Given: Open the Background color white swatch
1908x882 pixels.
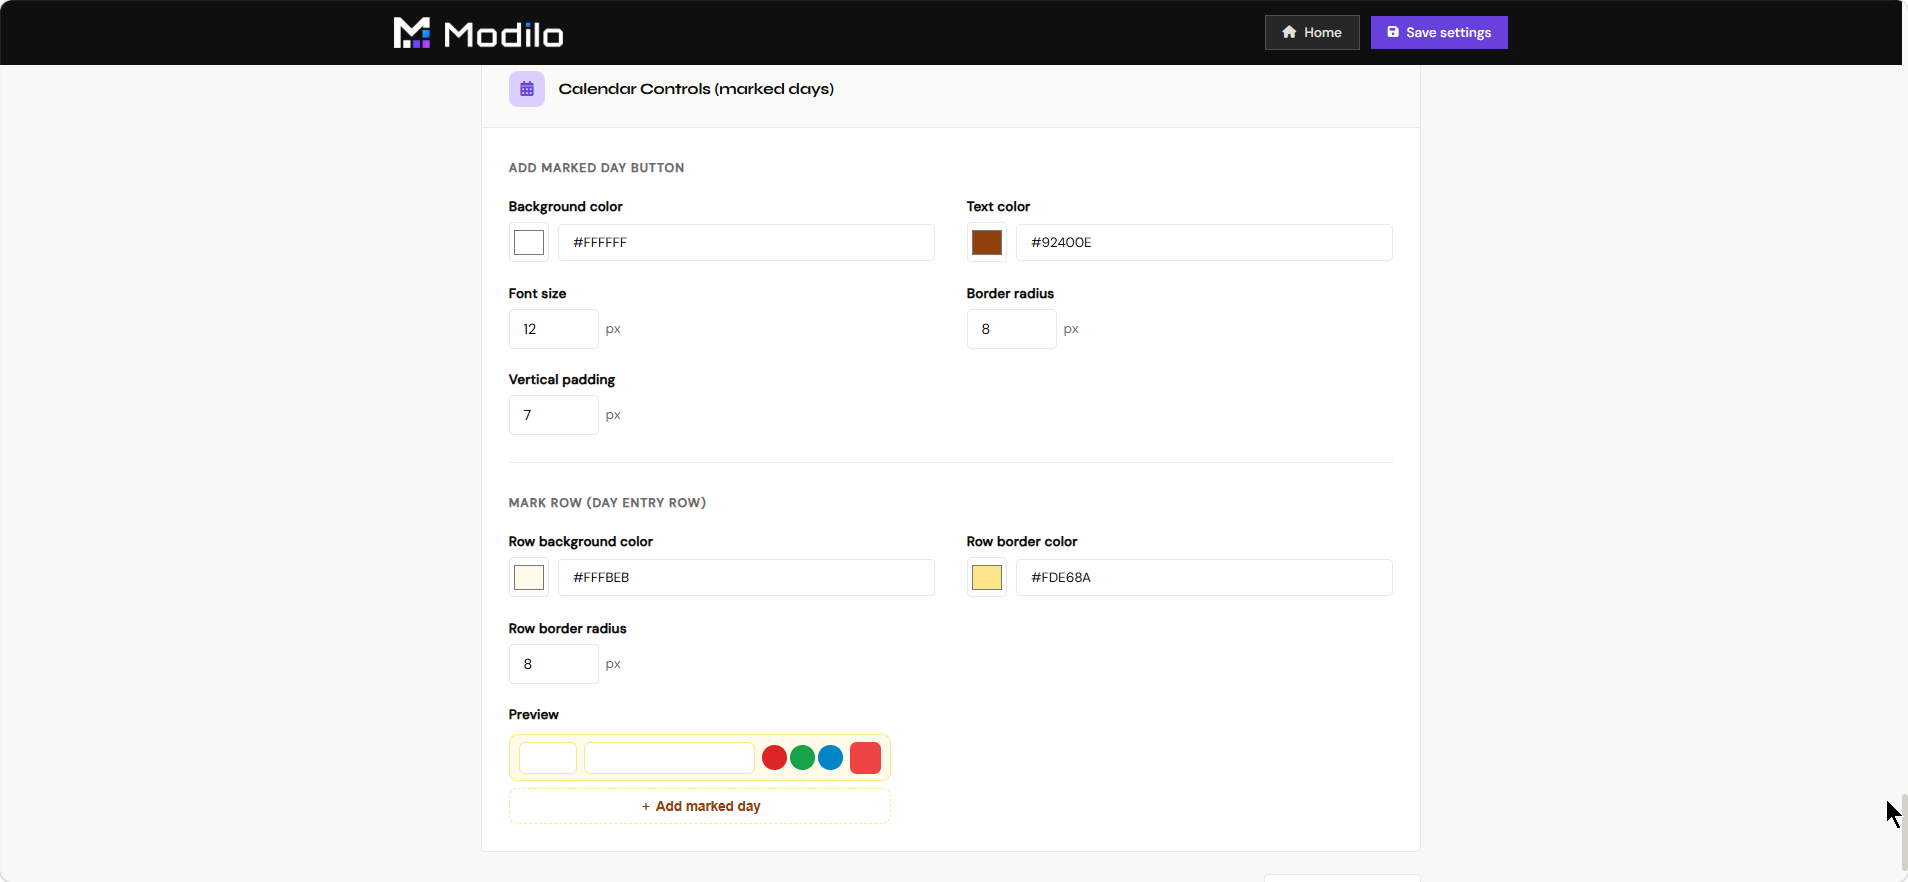Looking at the screenshot, I should coord(529,242).
